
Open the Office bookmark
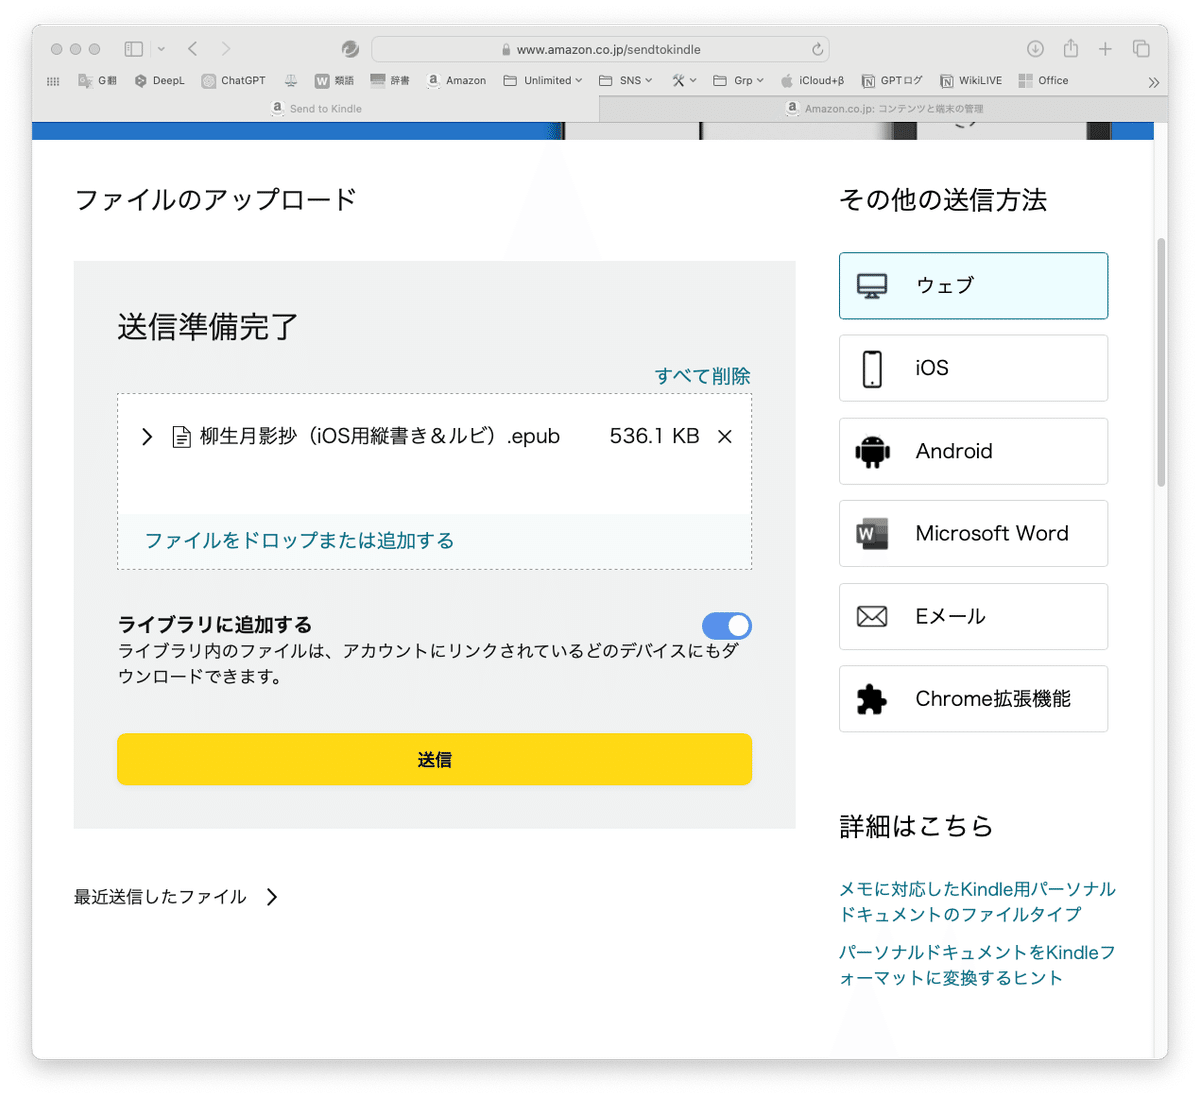pos(1043,81)
